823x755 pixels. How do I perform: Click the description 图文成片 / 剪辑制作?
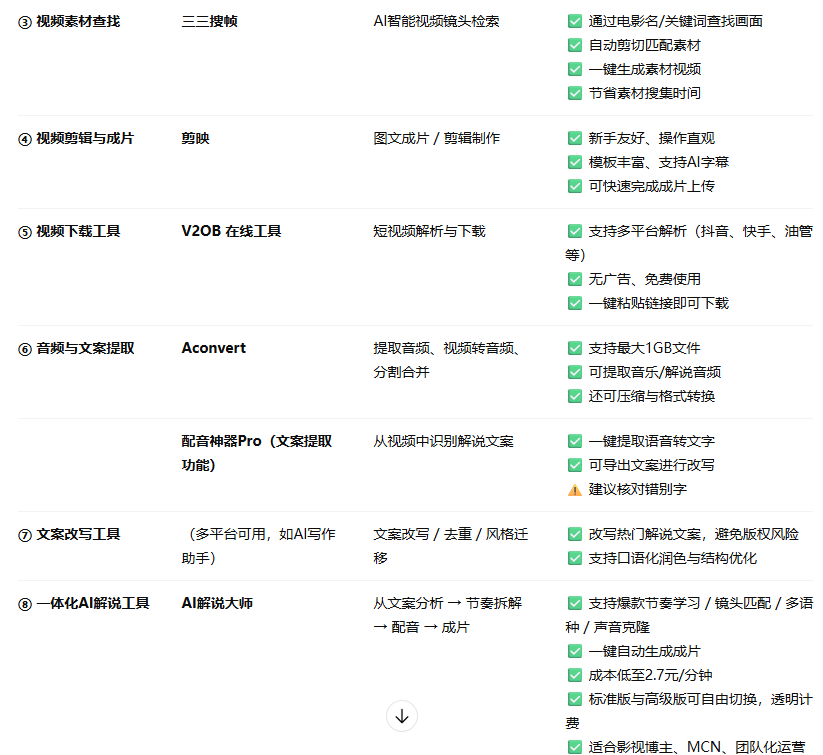click(437, 139)
